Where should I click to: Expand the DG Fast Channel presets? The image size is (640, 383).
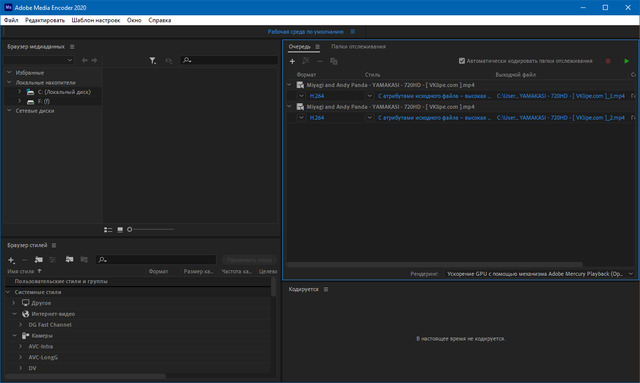click(x=20, y=325)
